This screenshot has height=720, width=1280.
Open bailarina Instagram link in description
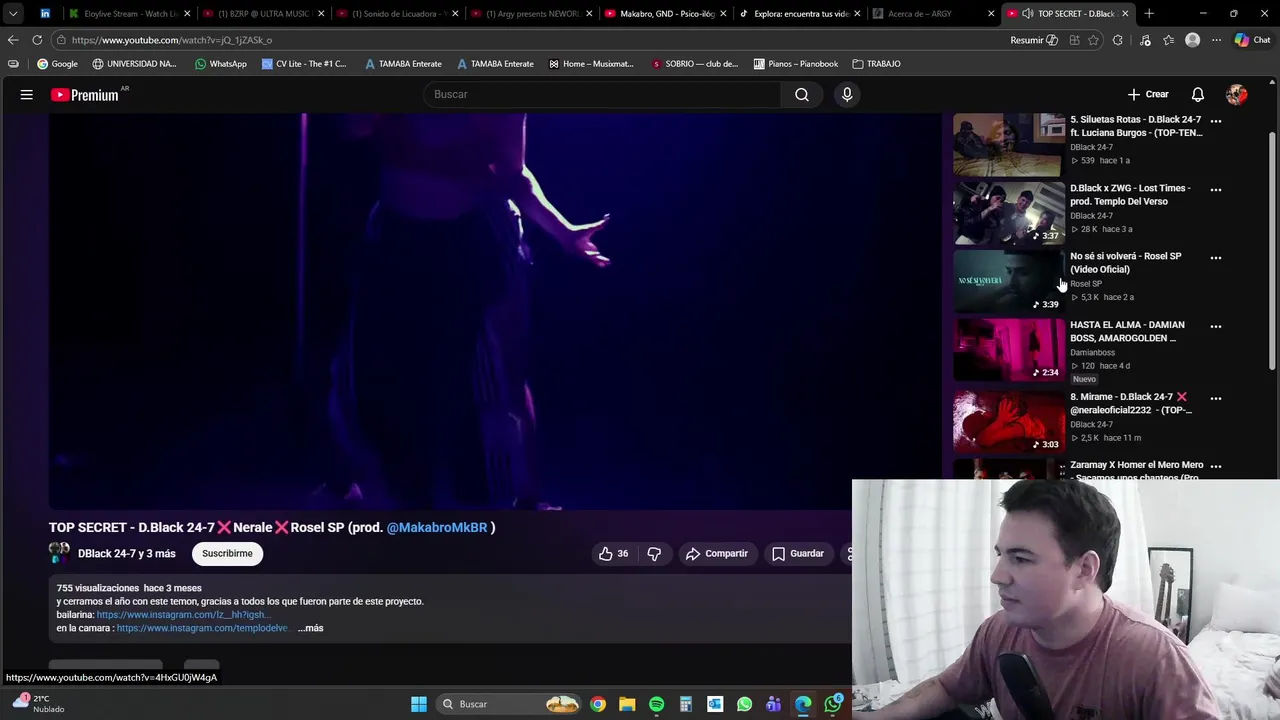click(x=183, y=615)
